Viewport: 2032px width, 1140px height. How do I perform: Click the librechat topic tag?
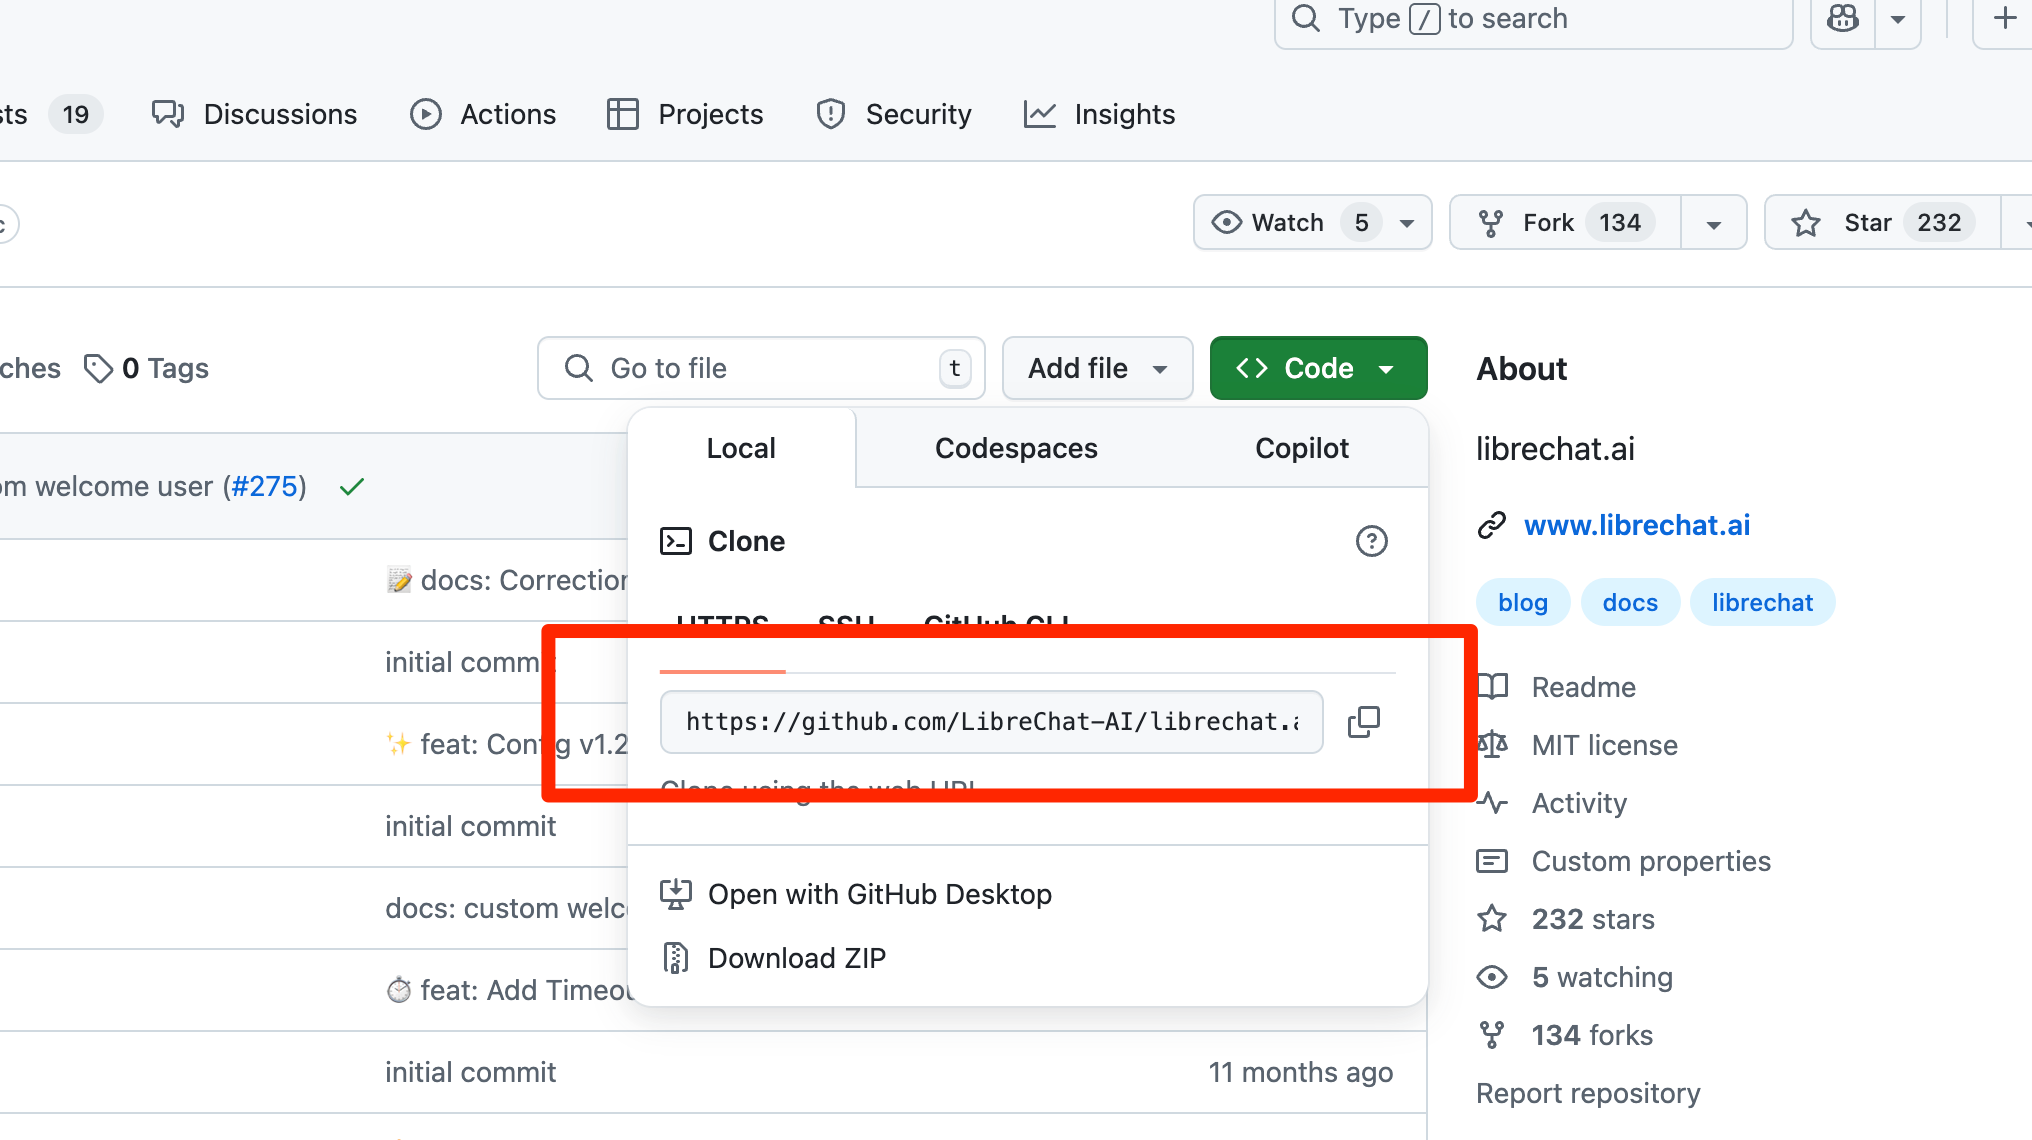(1762, 602)
